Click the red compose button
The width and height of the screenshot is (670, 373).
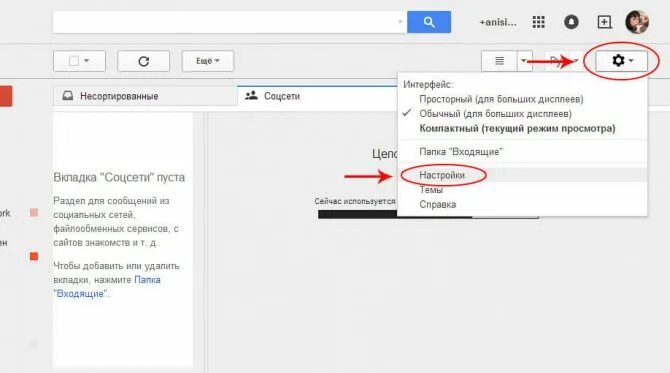tap(6, 96)
